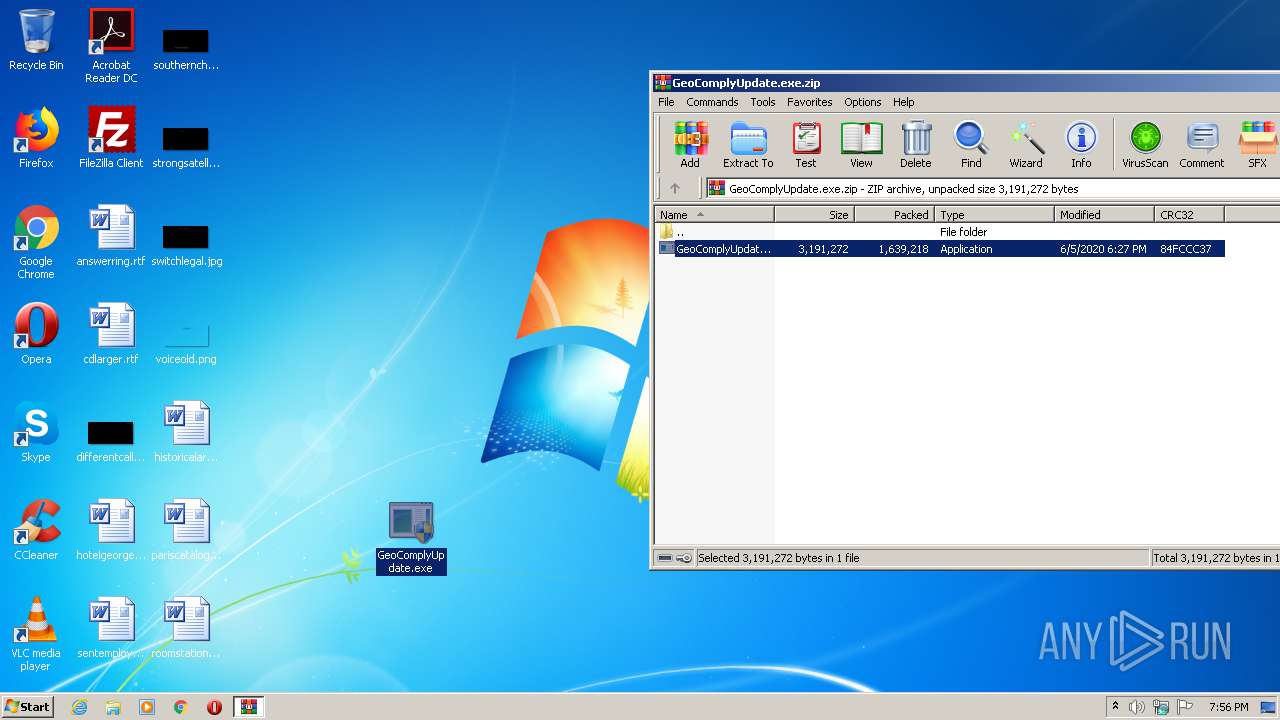This screenshot has height=720, width=1280.
Task: Open Chrome from the taskbar
Action: coord(181,707)
